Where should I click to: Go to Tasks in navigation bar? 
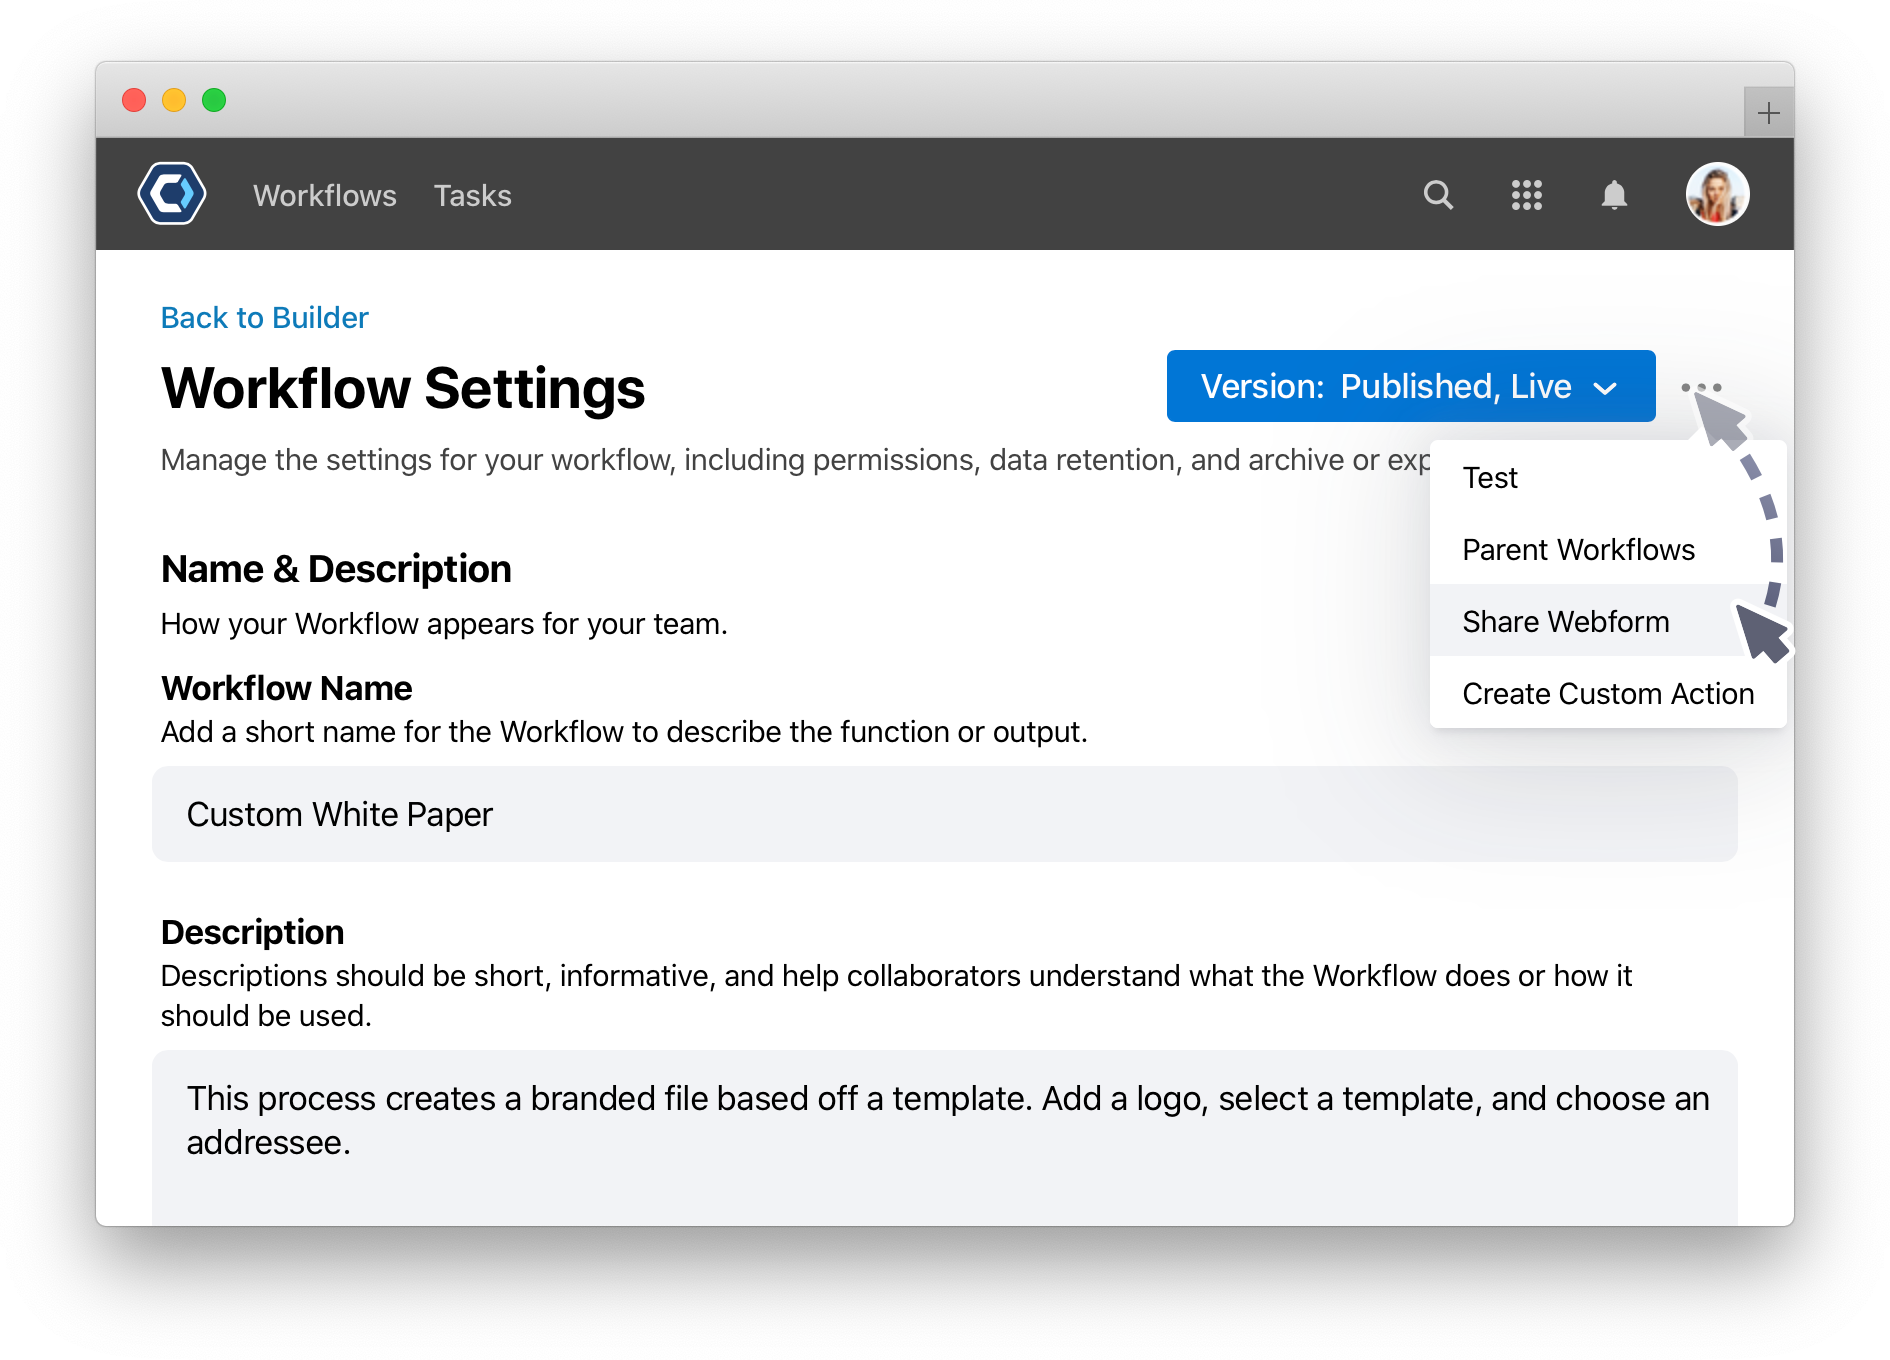[x=472, y=195]
